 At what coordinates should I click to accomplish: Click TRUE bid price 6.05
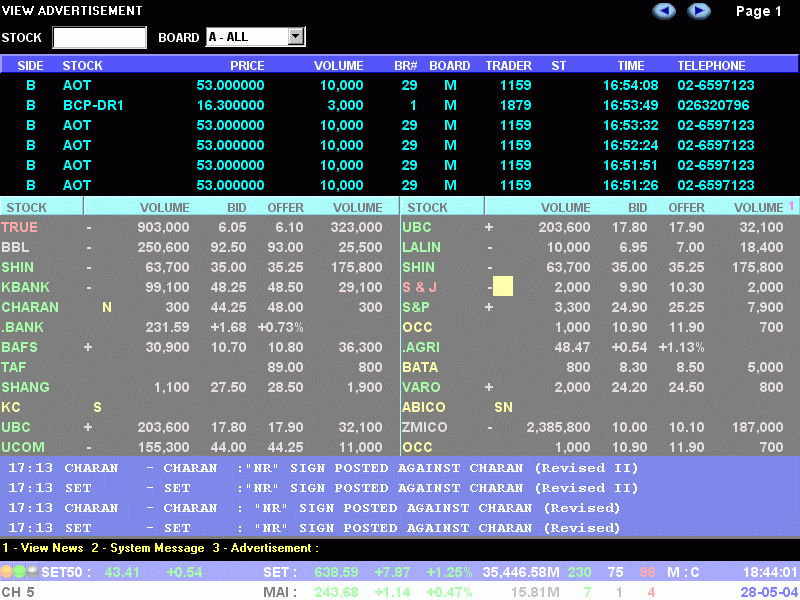(232, 227)
